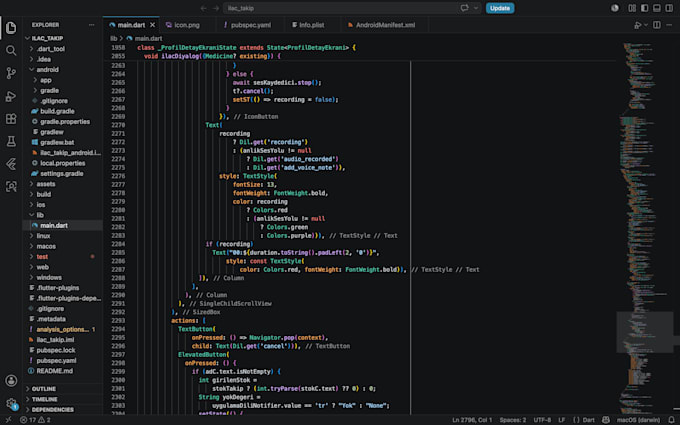Open gradlew.bat in the file tree

[x=62, y=142]
